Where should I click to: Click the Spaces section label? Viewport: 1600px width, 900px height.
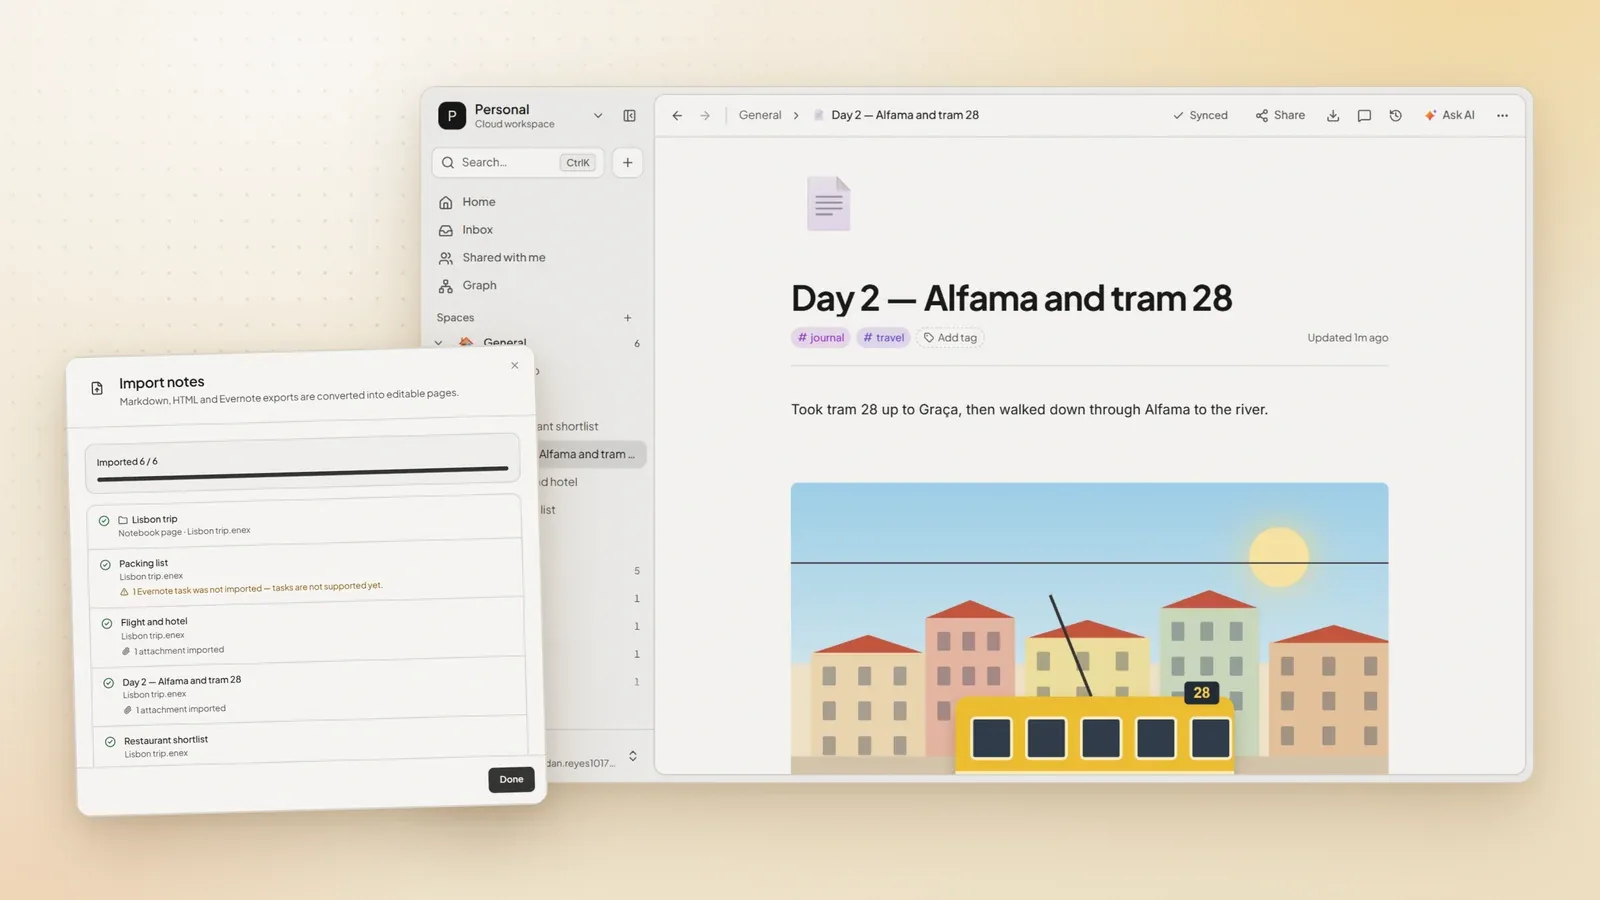click(455, 318)
